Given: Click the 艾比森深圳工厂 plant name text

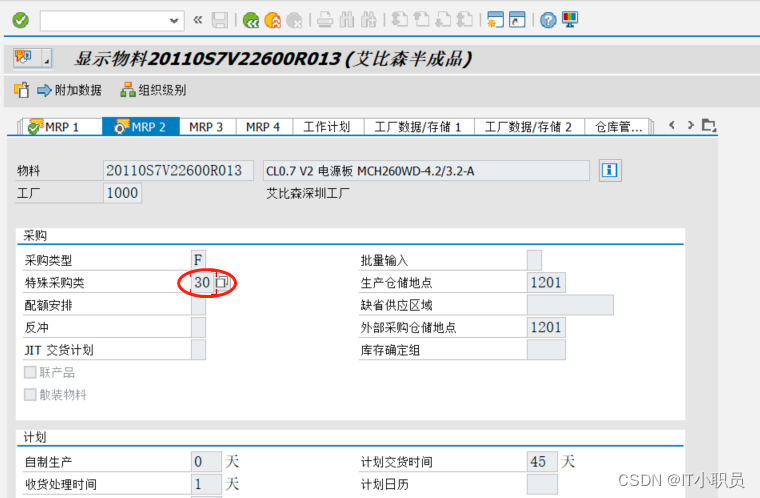Looking at the screenshot, I should tap(307, 193).
